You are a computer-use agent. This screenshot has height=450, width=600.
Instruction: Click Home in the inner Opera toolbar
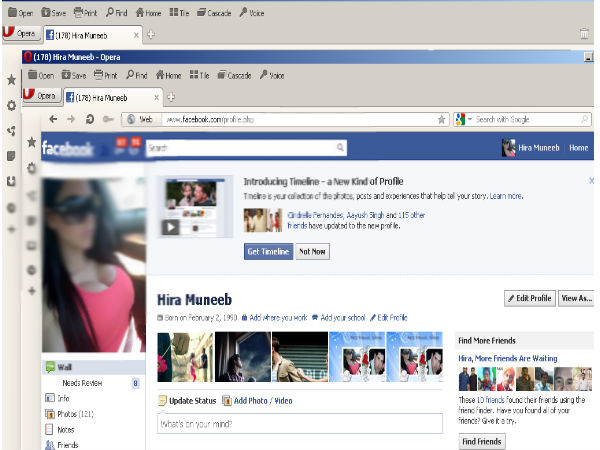pyautogui.click(x=169, y=75)
